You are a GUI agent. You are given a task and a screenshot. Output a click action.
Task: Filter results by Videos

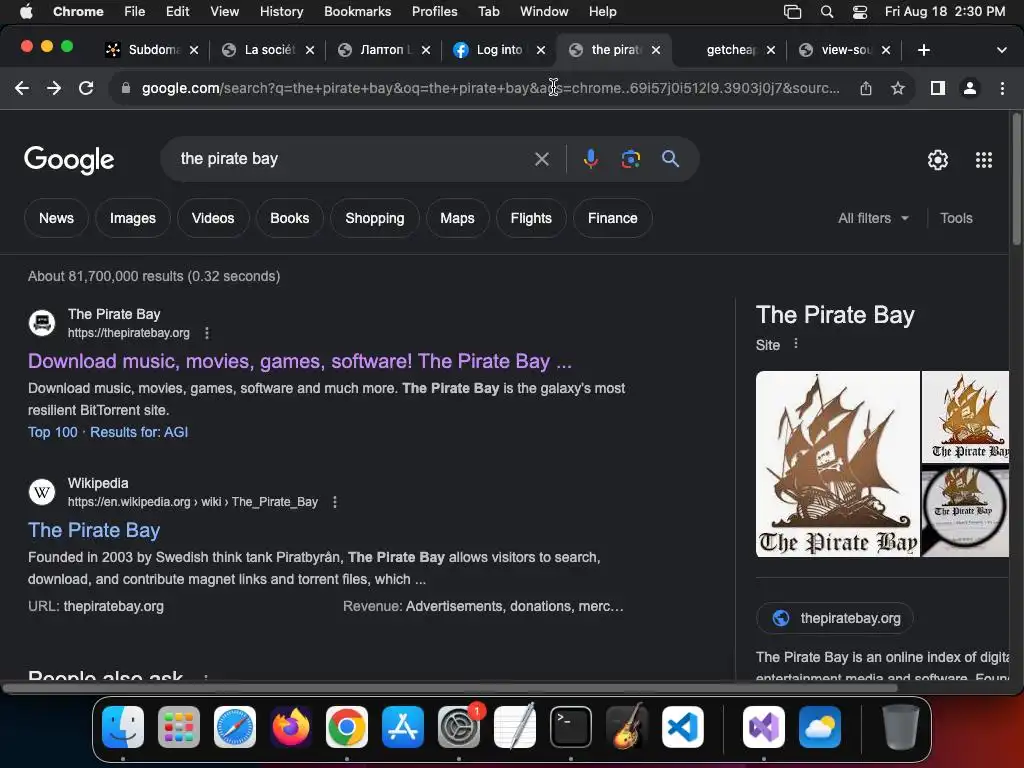(213, 218)
